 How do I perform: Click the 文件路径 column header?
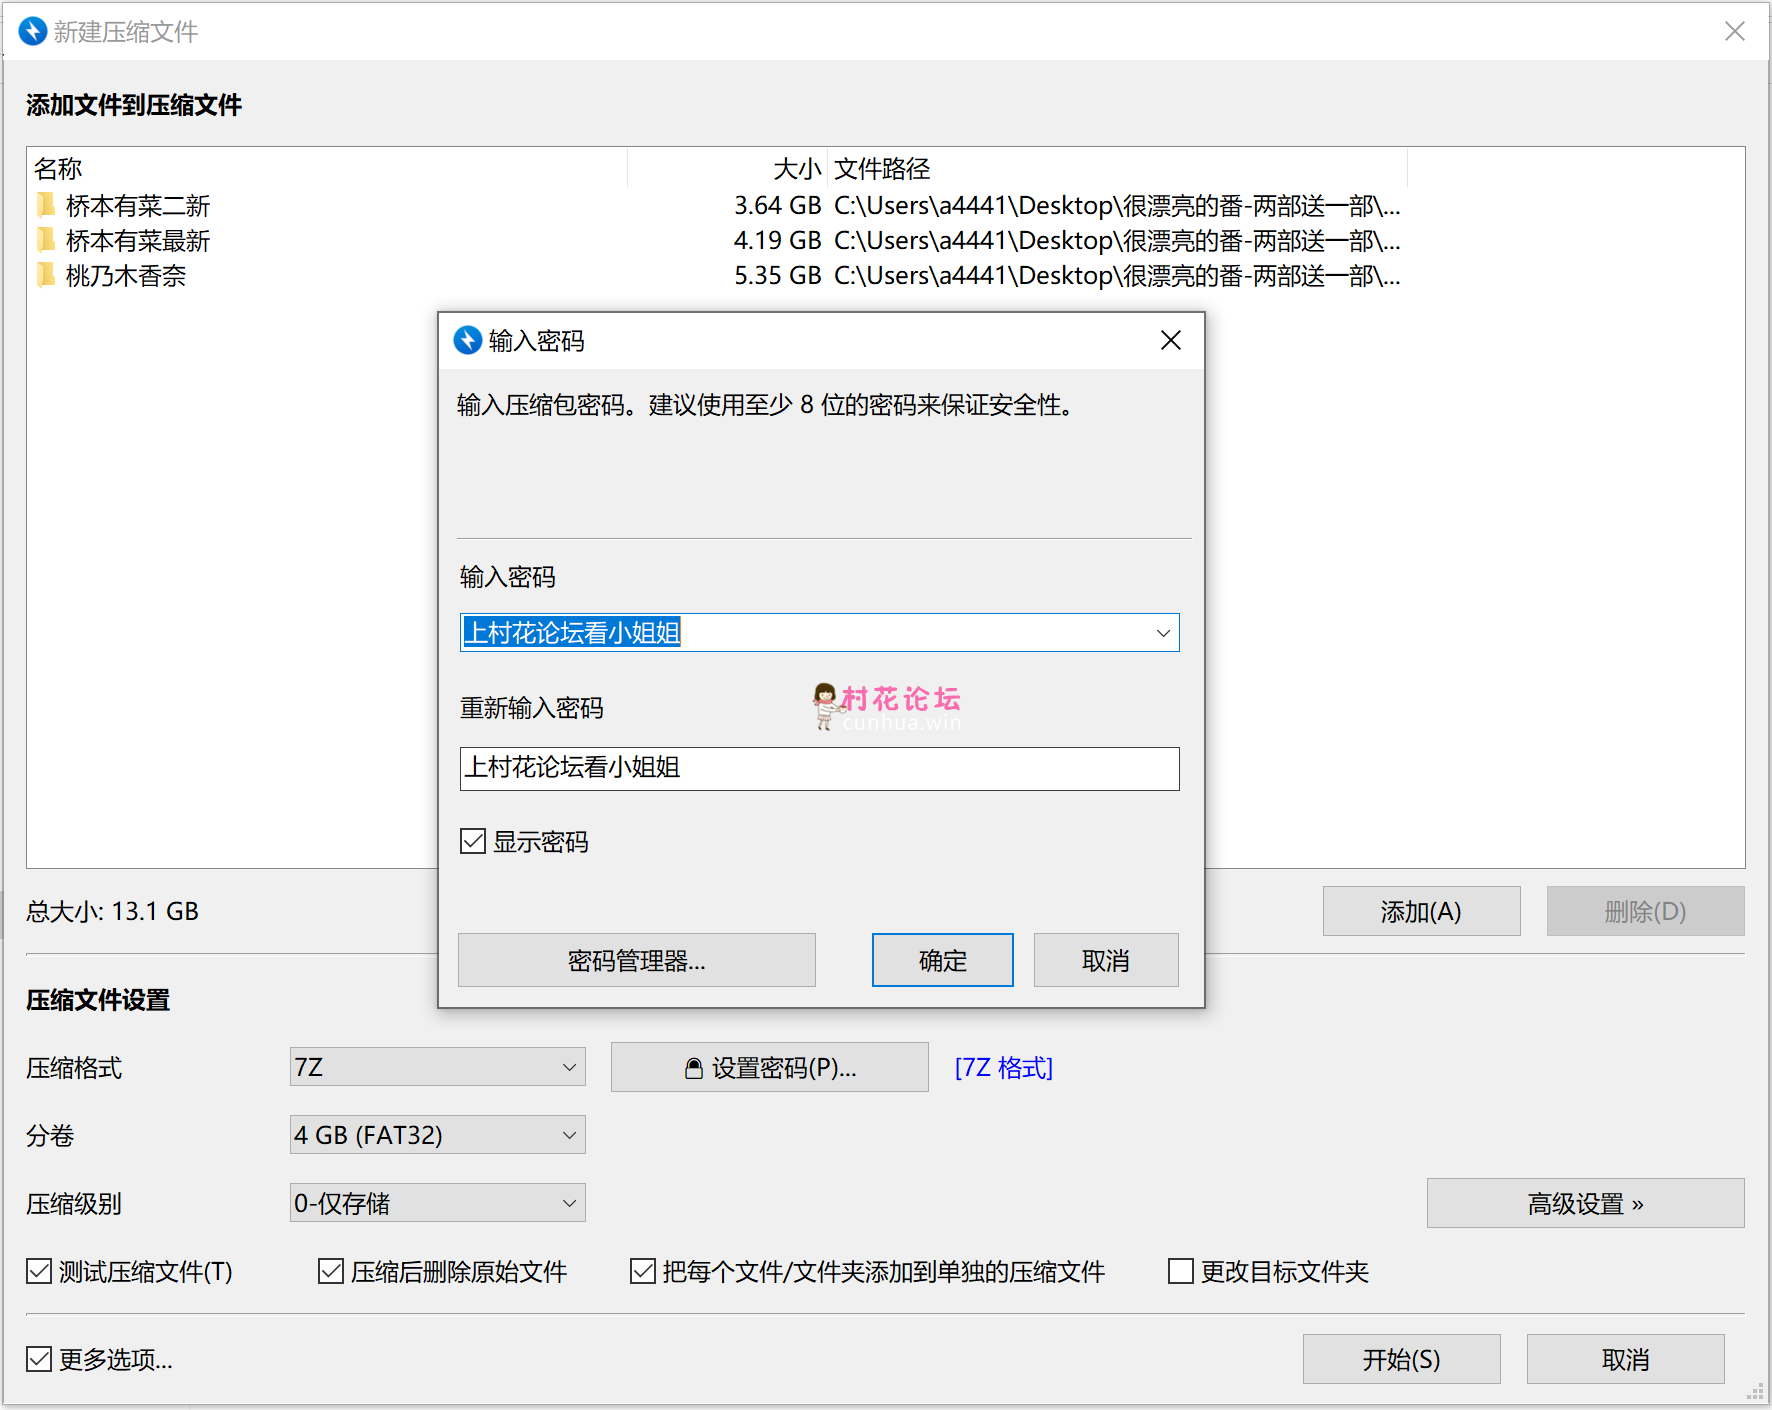[x=1117, y=168]
